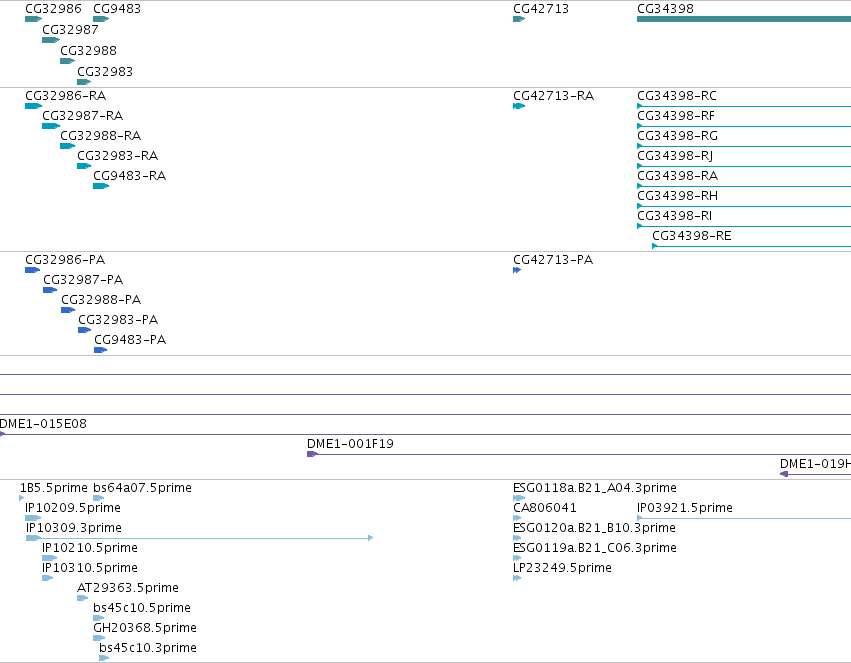Click transcript CG34398-RH label
This screenshot has height=663, width=851.
(x=677, y=196)
